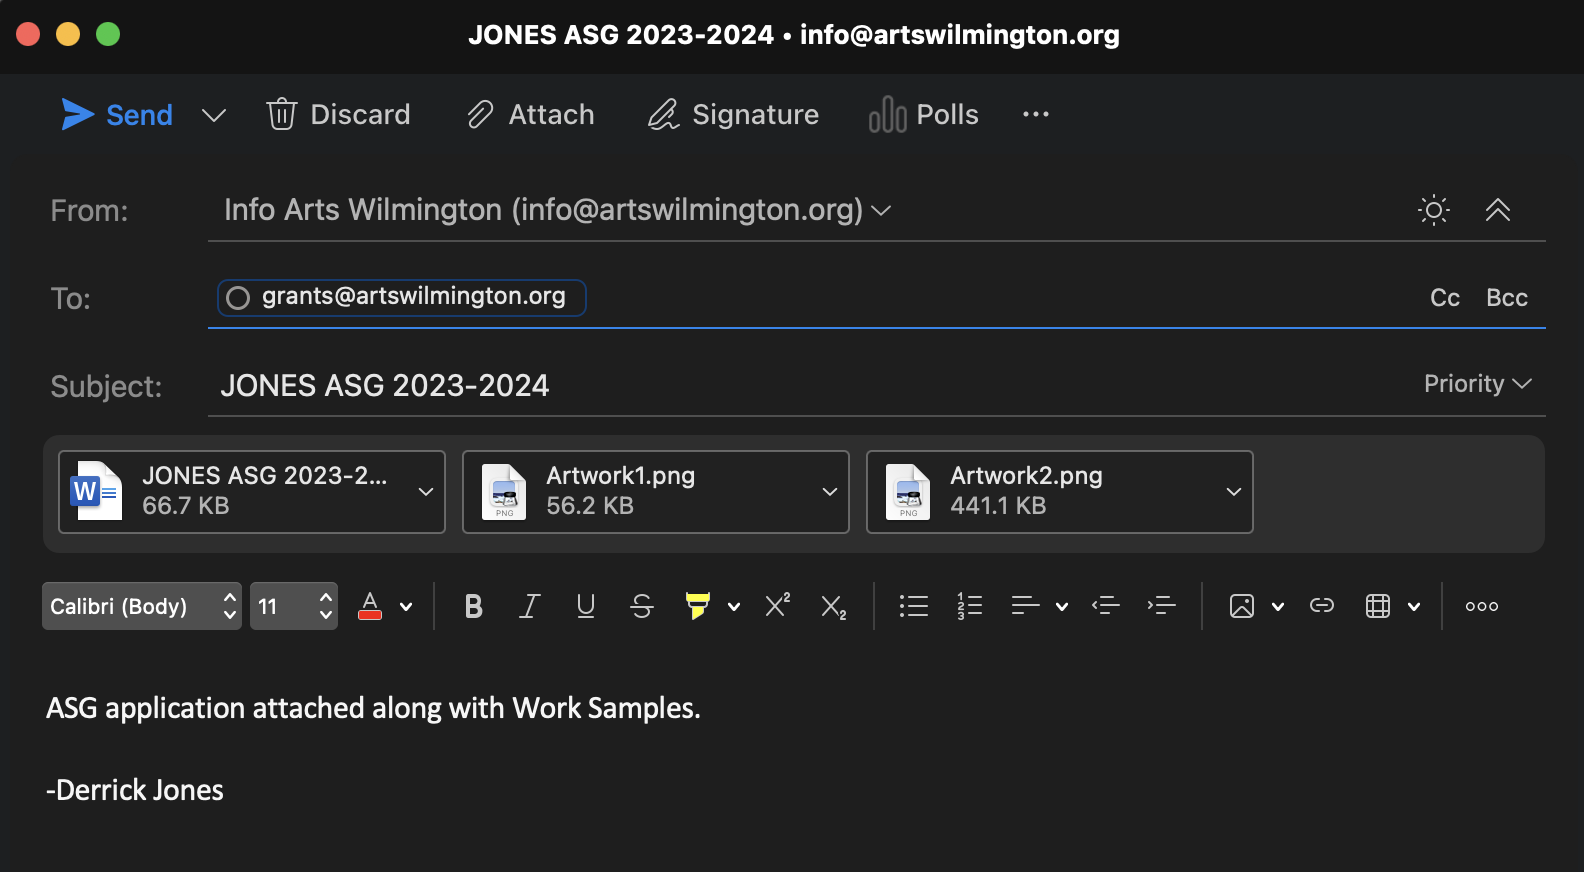
Task: Insert a hyperlink with the link icon
Action: click(x=1321, y=606)
